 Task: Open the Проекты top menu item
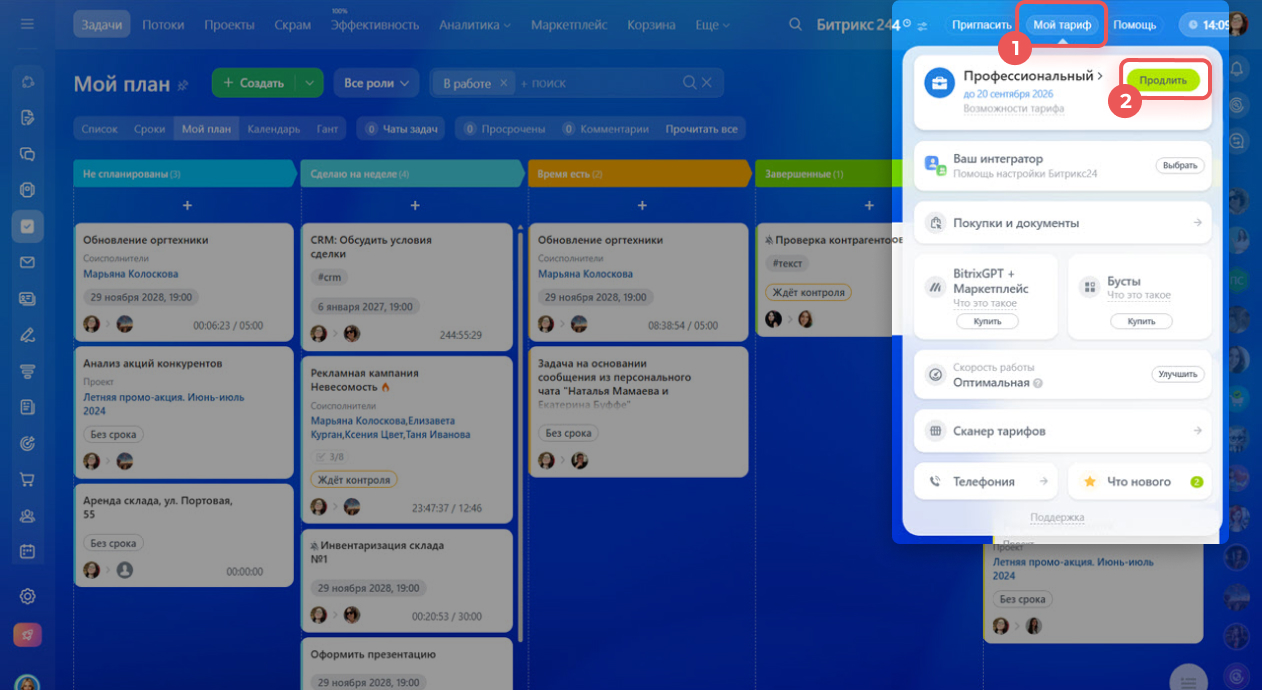coord(229,24)
